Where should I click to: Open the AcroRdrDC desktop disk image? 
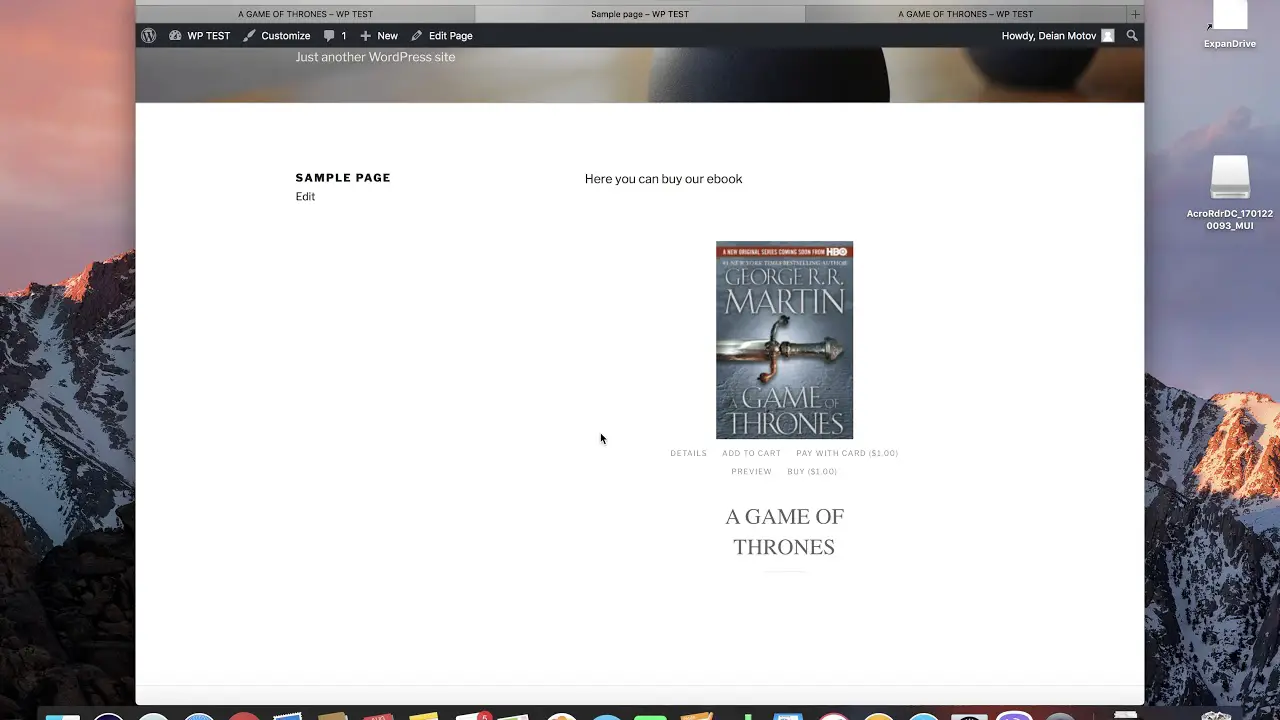(x=1229, y=193)
